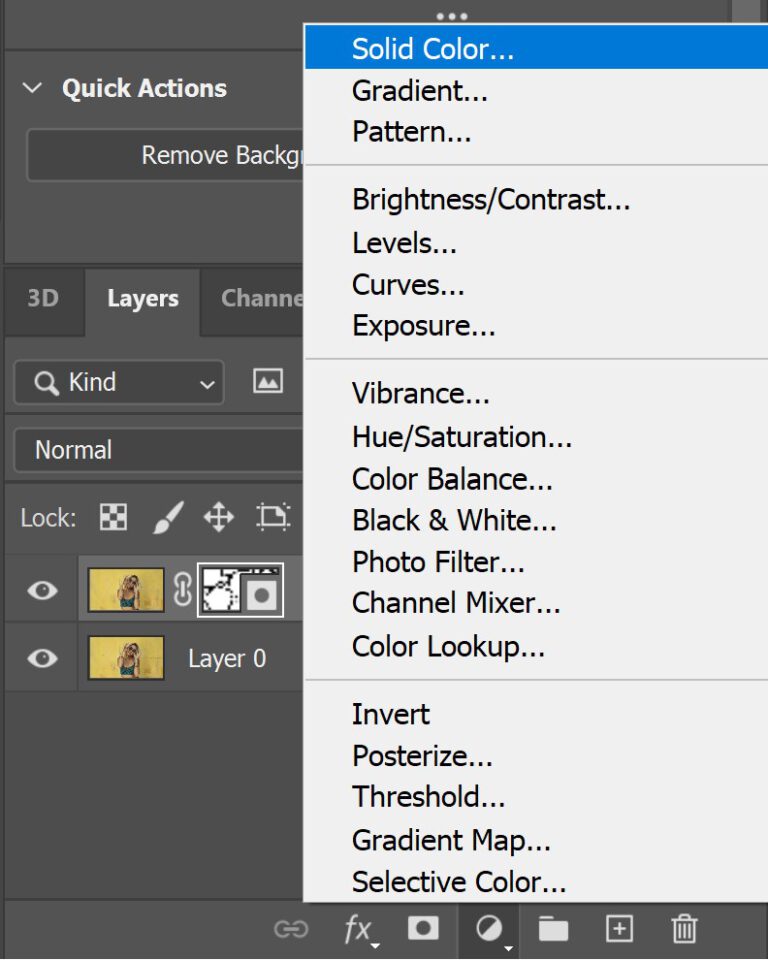This screenshot has width=768, height=960.
Task: Lock image pixels with brush icon
Action: point(167,517)
